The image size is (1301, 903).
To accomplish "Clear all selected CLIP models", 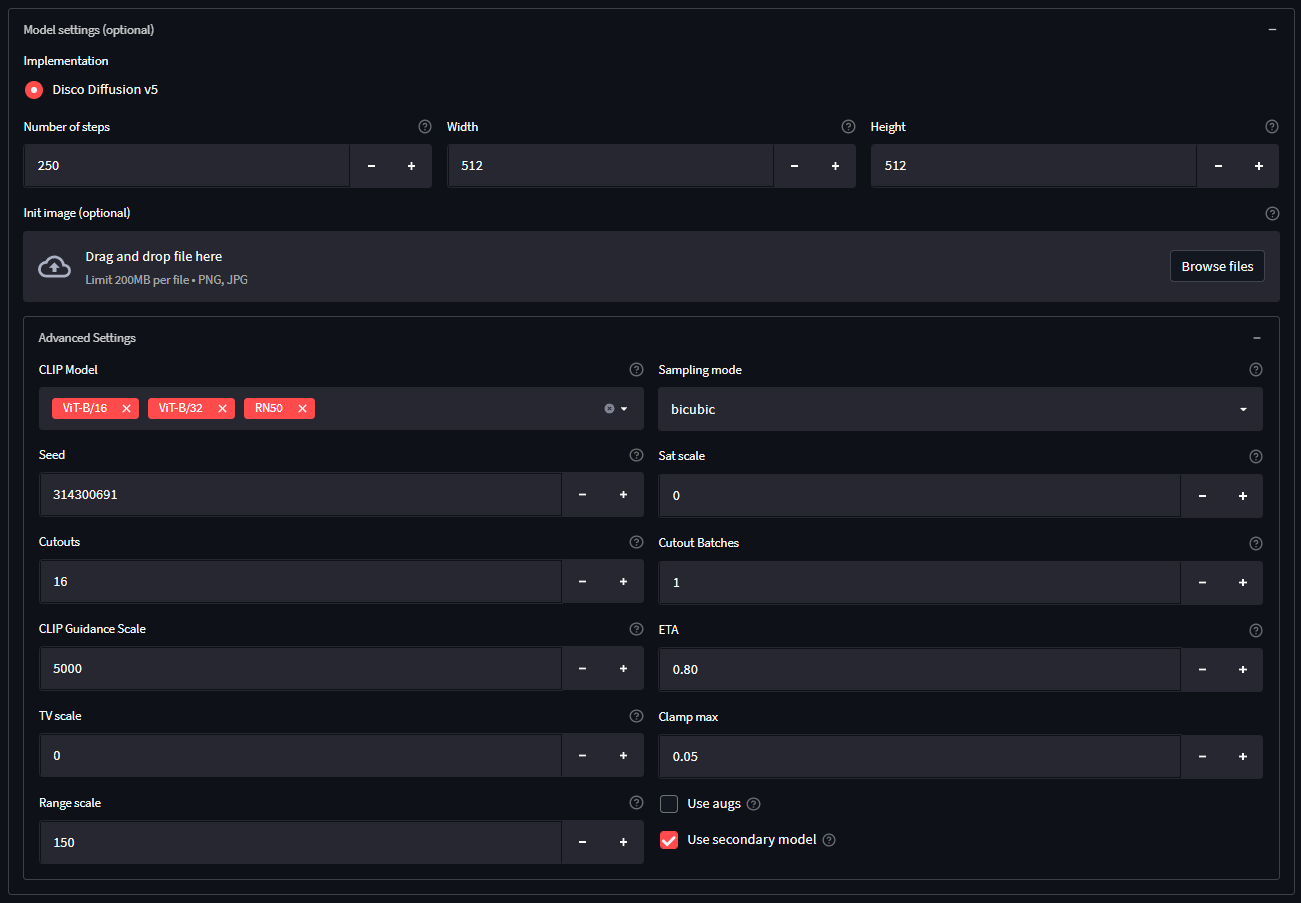I will pos(609,408).
